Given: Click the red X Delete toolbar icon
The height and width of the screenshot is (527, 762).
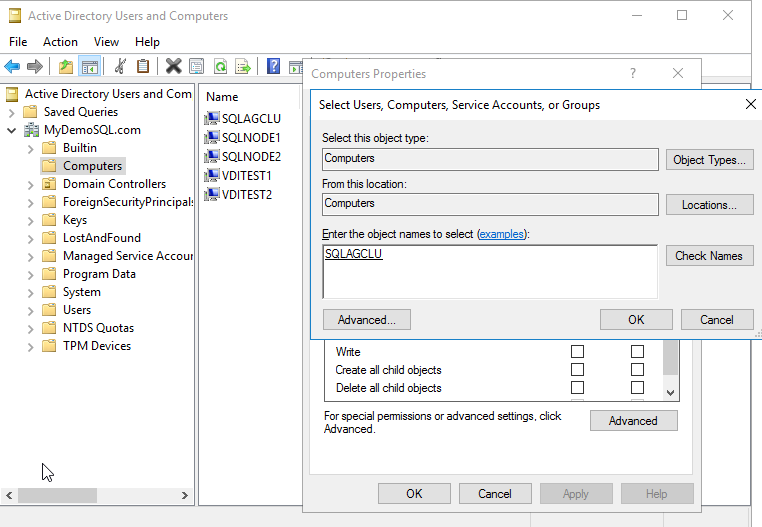Looking at the screenshot, I should [x=173, y=67].
